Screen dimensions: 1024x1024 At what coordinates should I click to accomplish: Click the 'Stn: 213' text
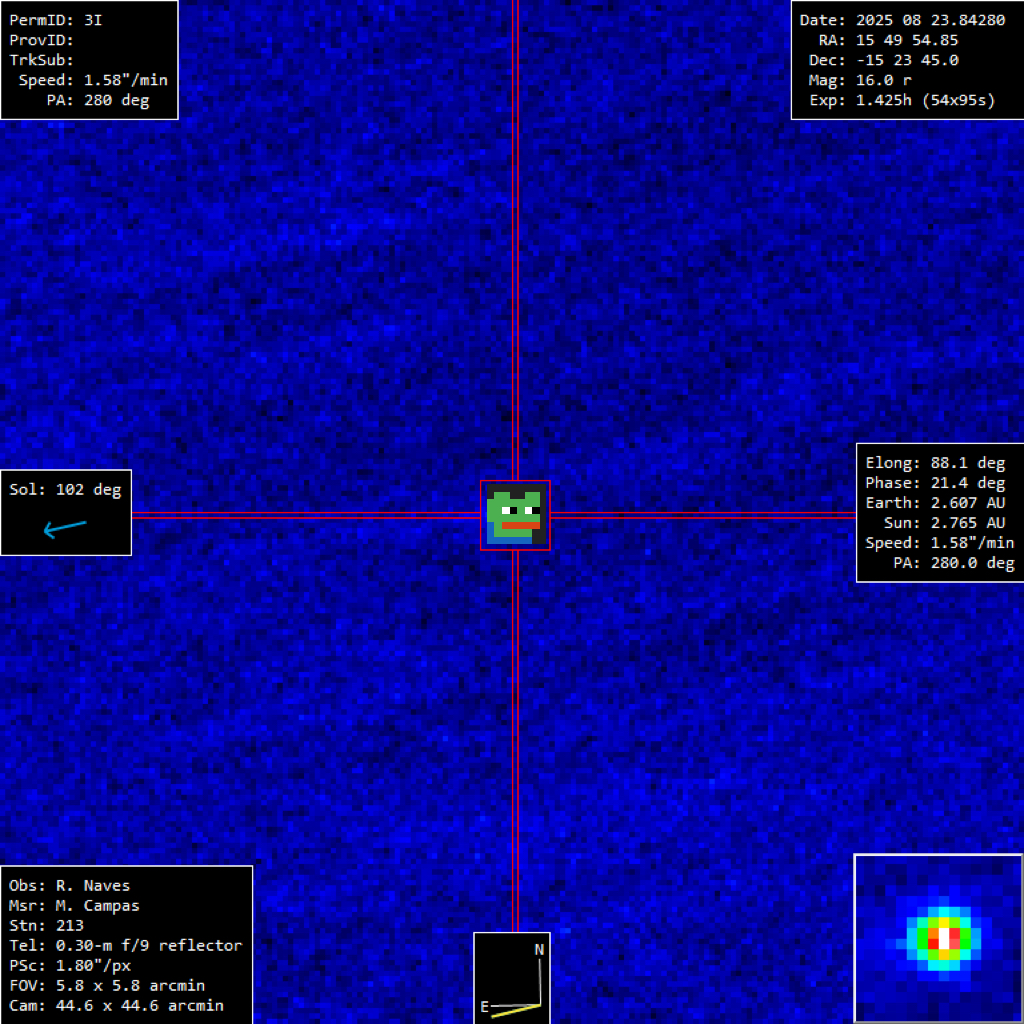point(46,926)
